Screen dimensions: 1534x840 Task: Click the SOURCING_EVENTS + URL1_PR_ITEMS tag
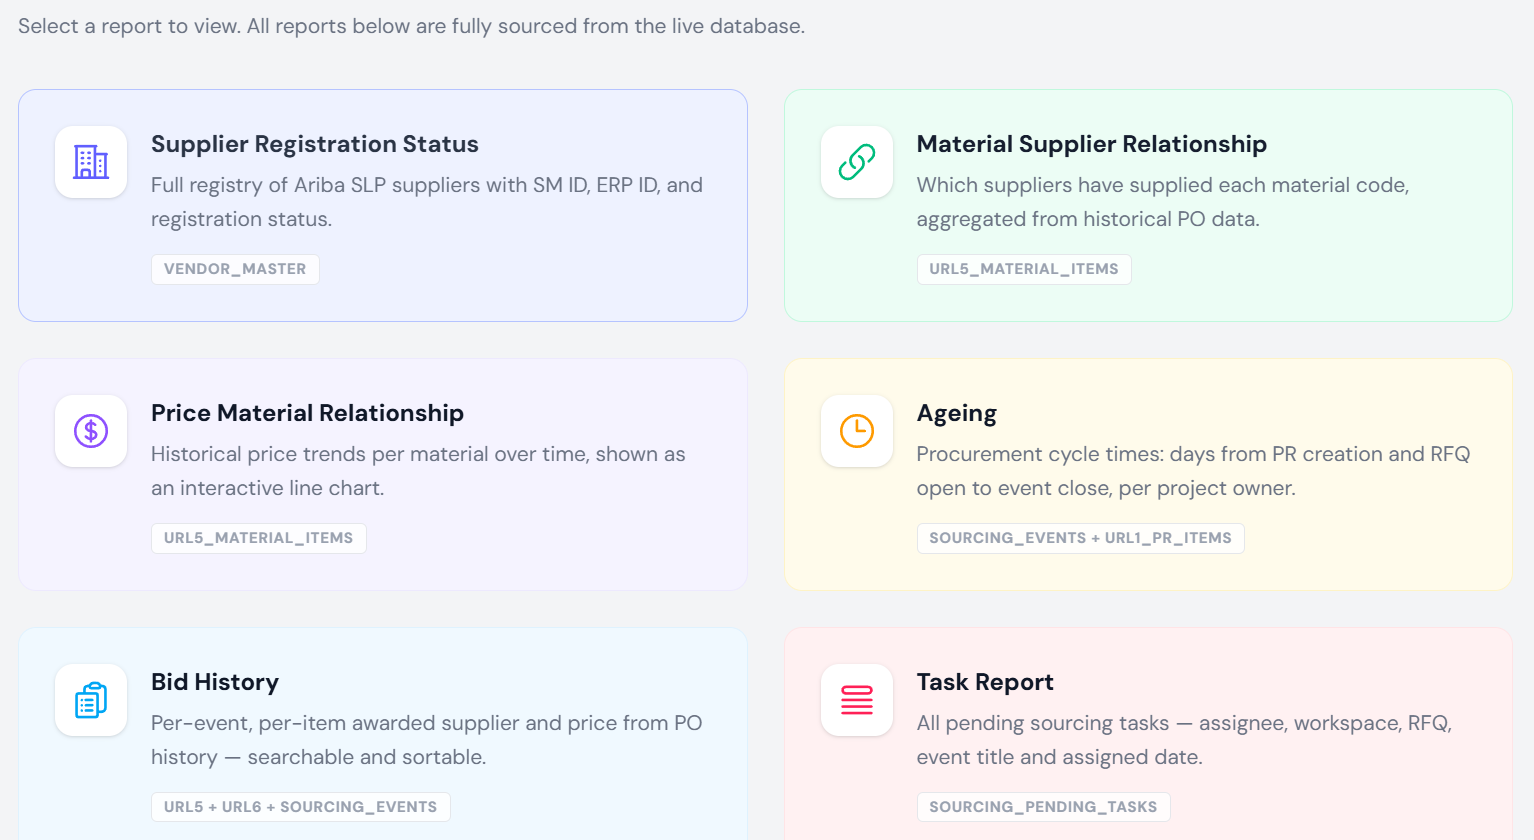point(1080,538)
